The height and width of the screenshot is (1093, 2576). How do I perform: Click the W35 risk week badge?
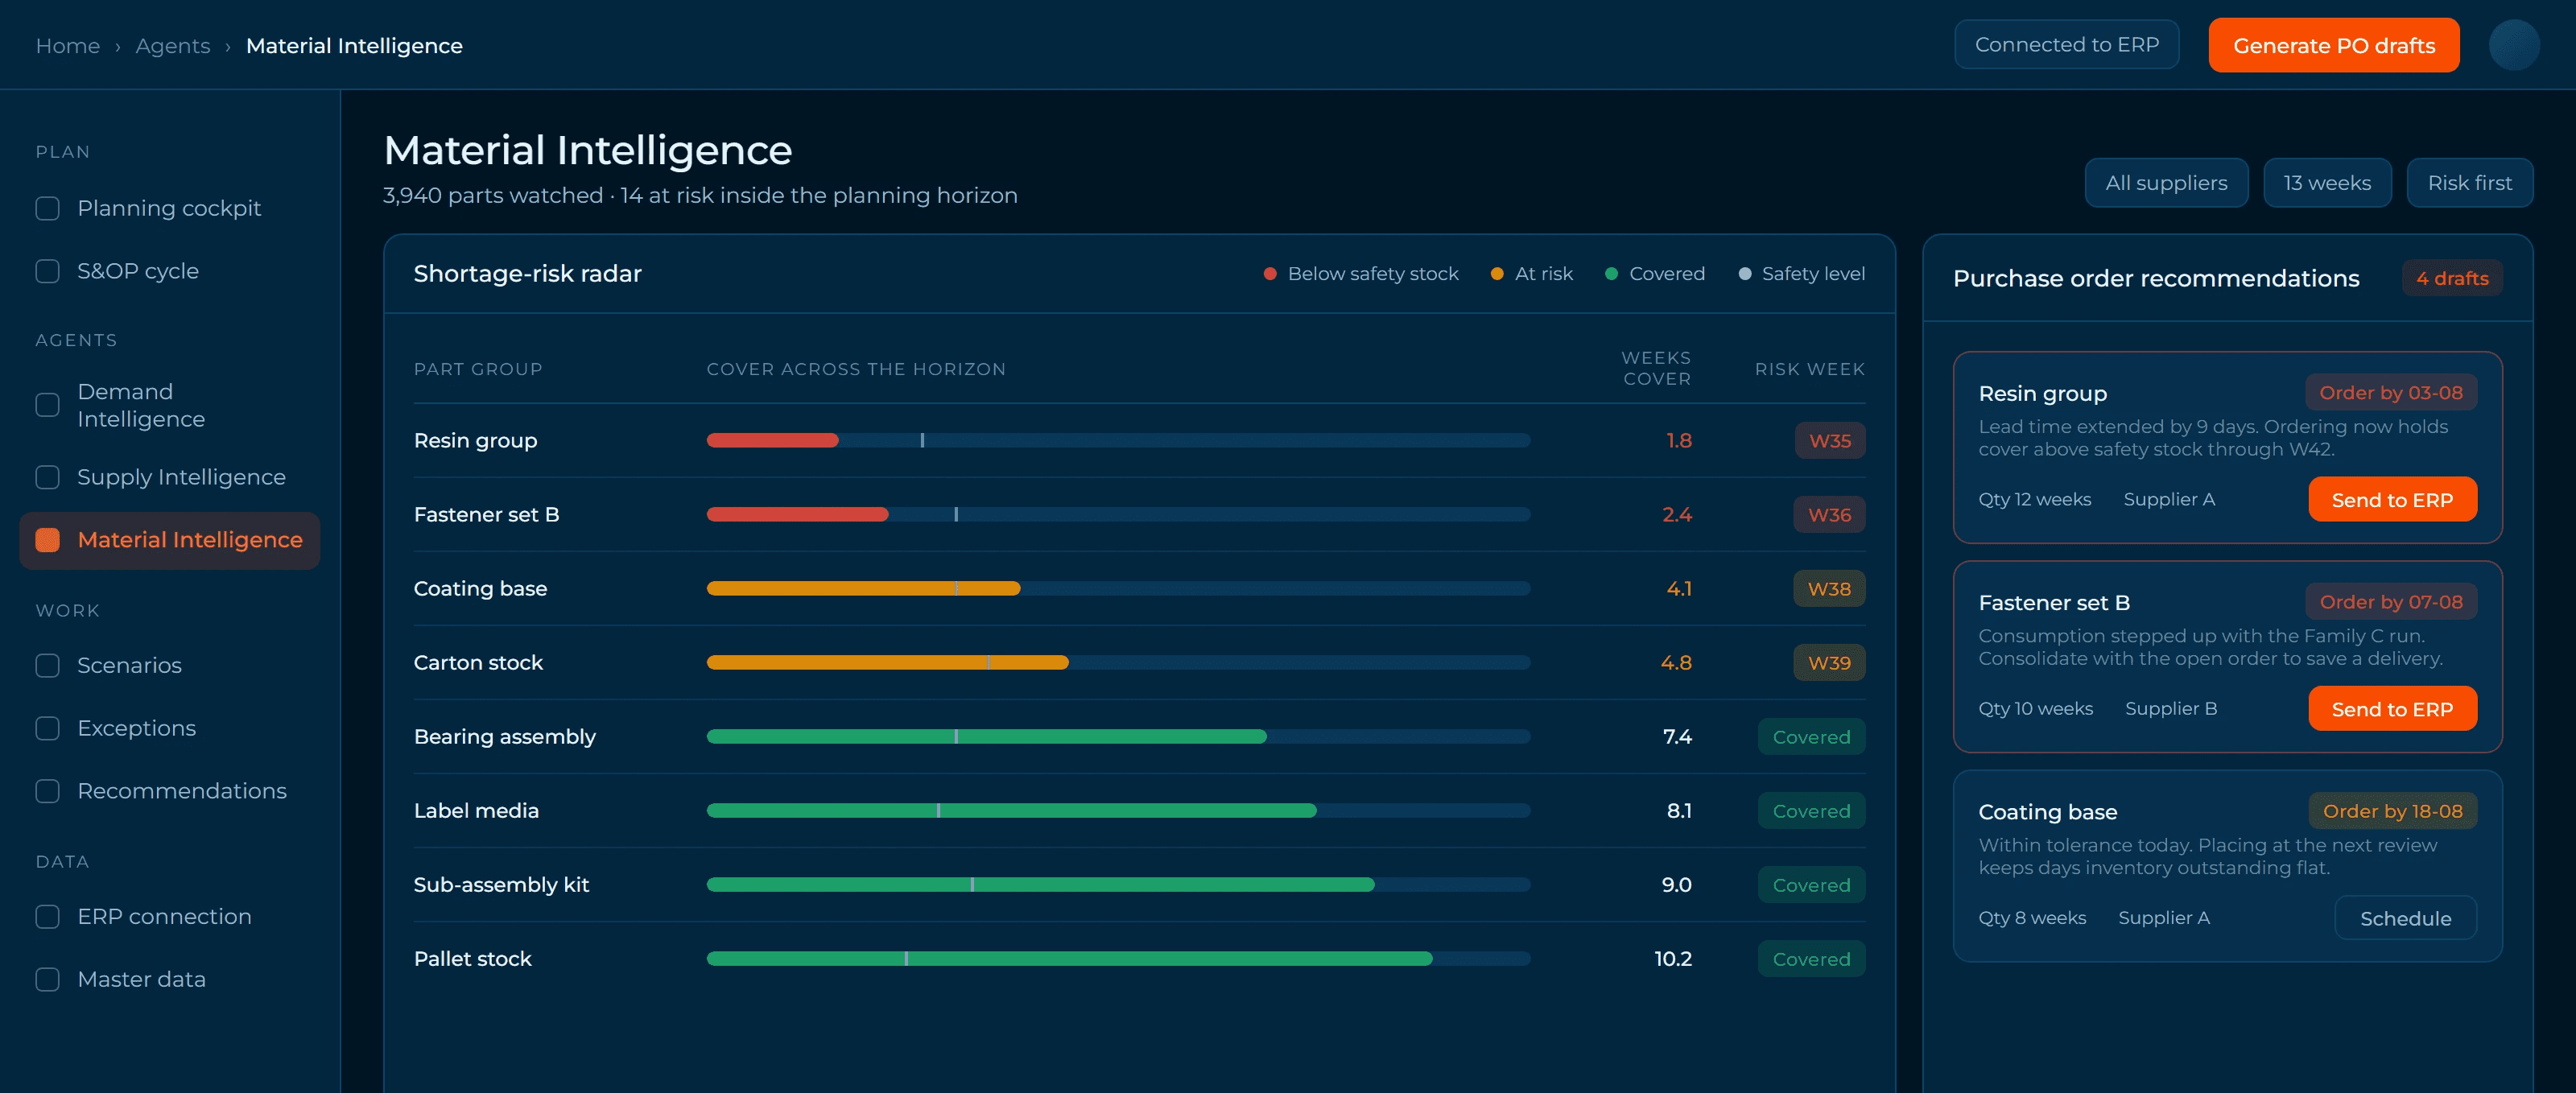pos(1830,440)
